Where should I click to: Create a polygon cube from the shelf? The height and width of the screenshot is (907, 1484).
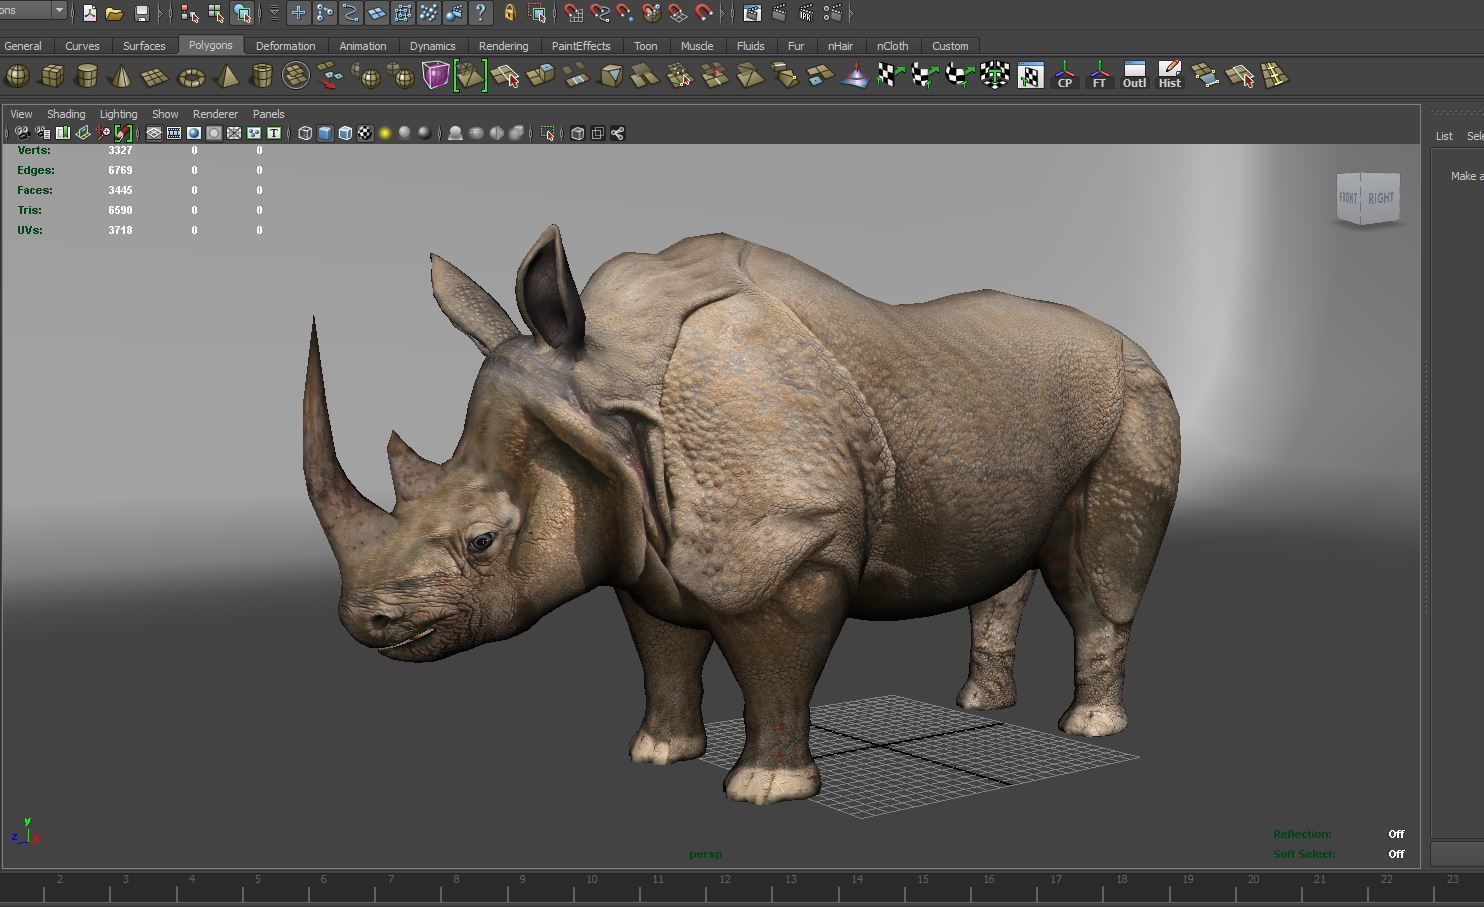52,76
